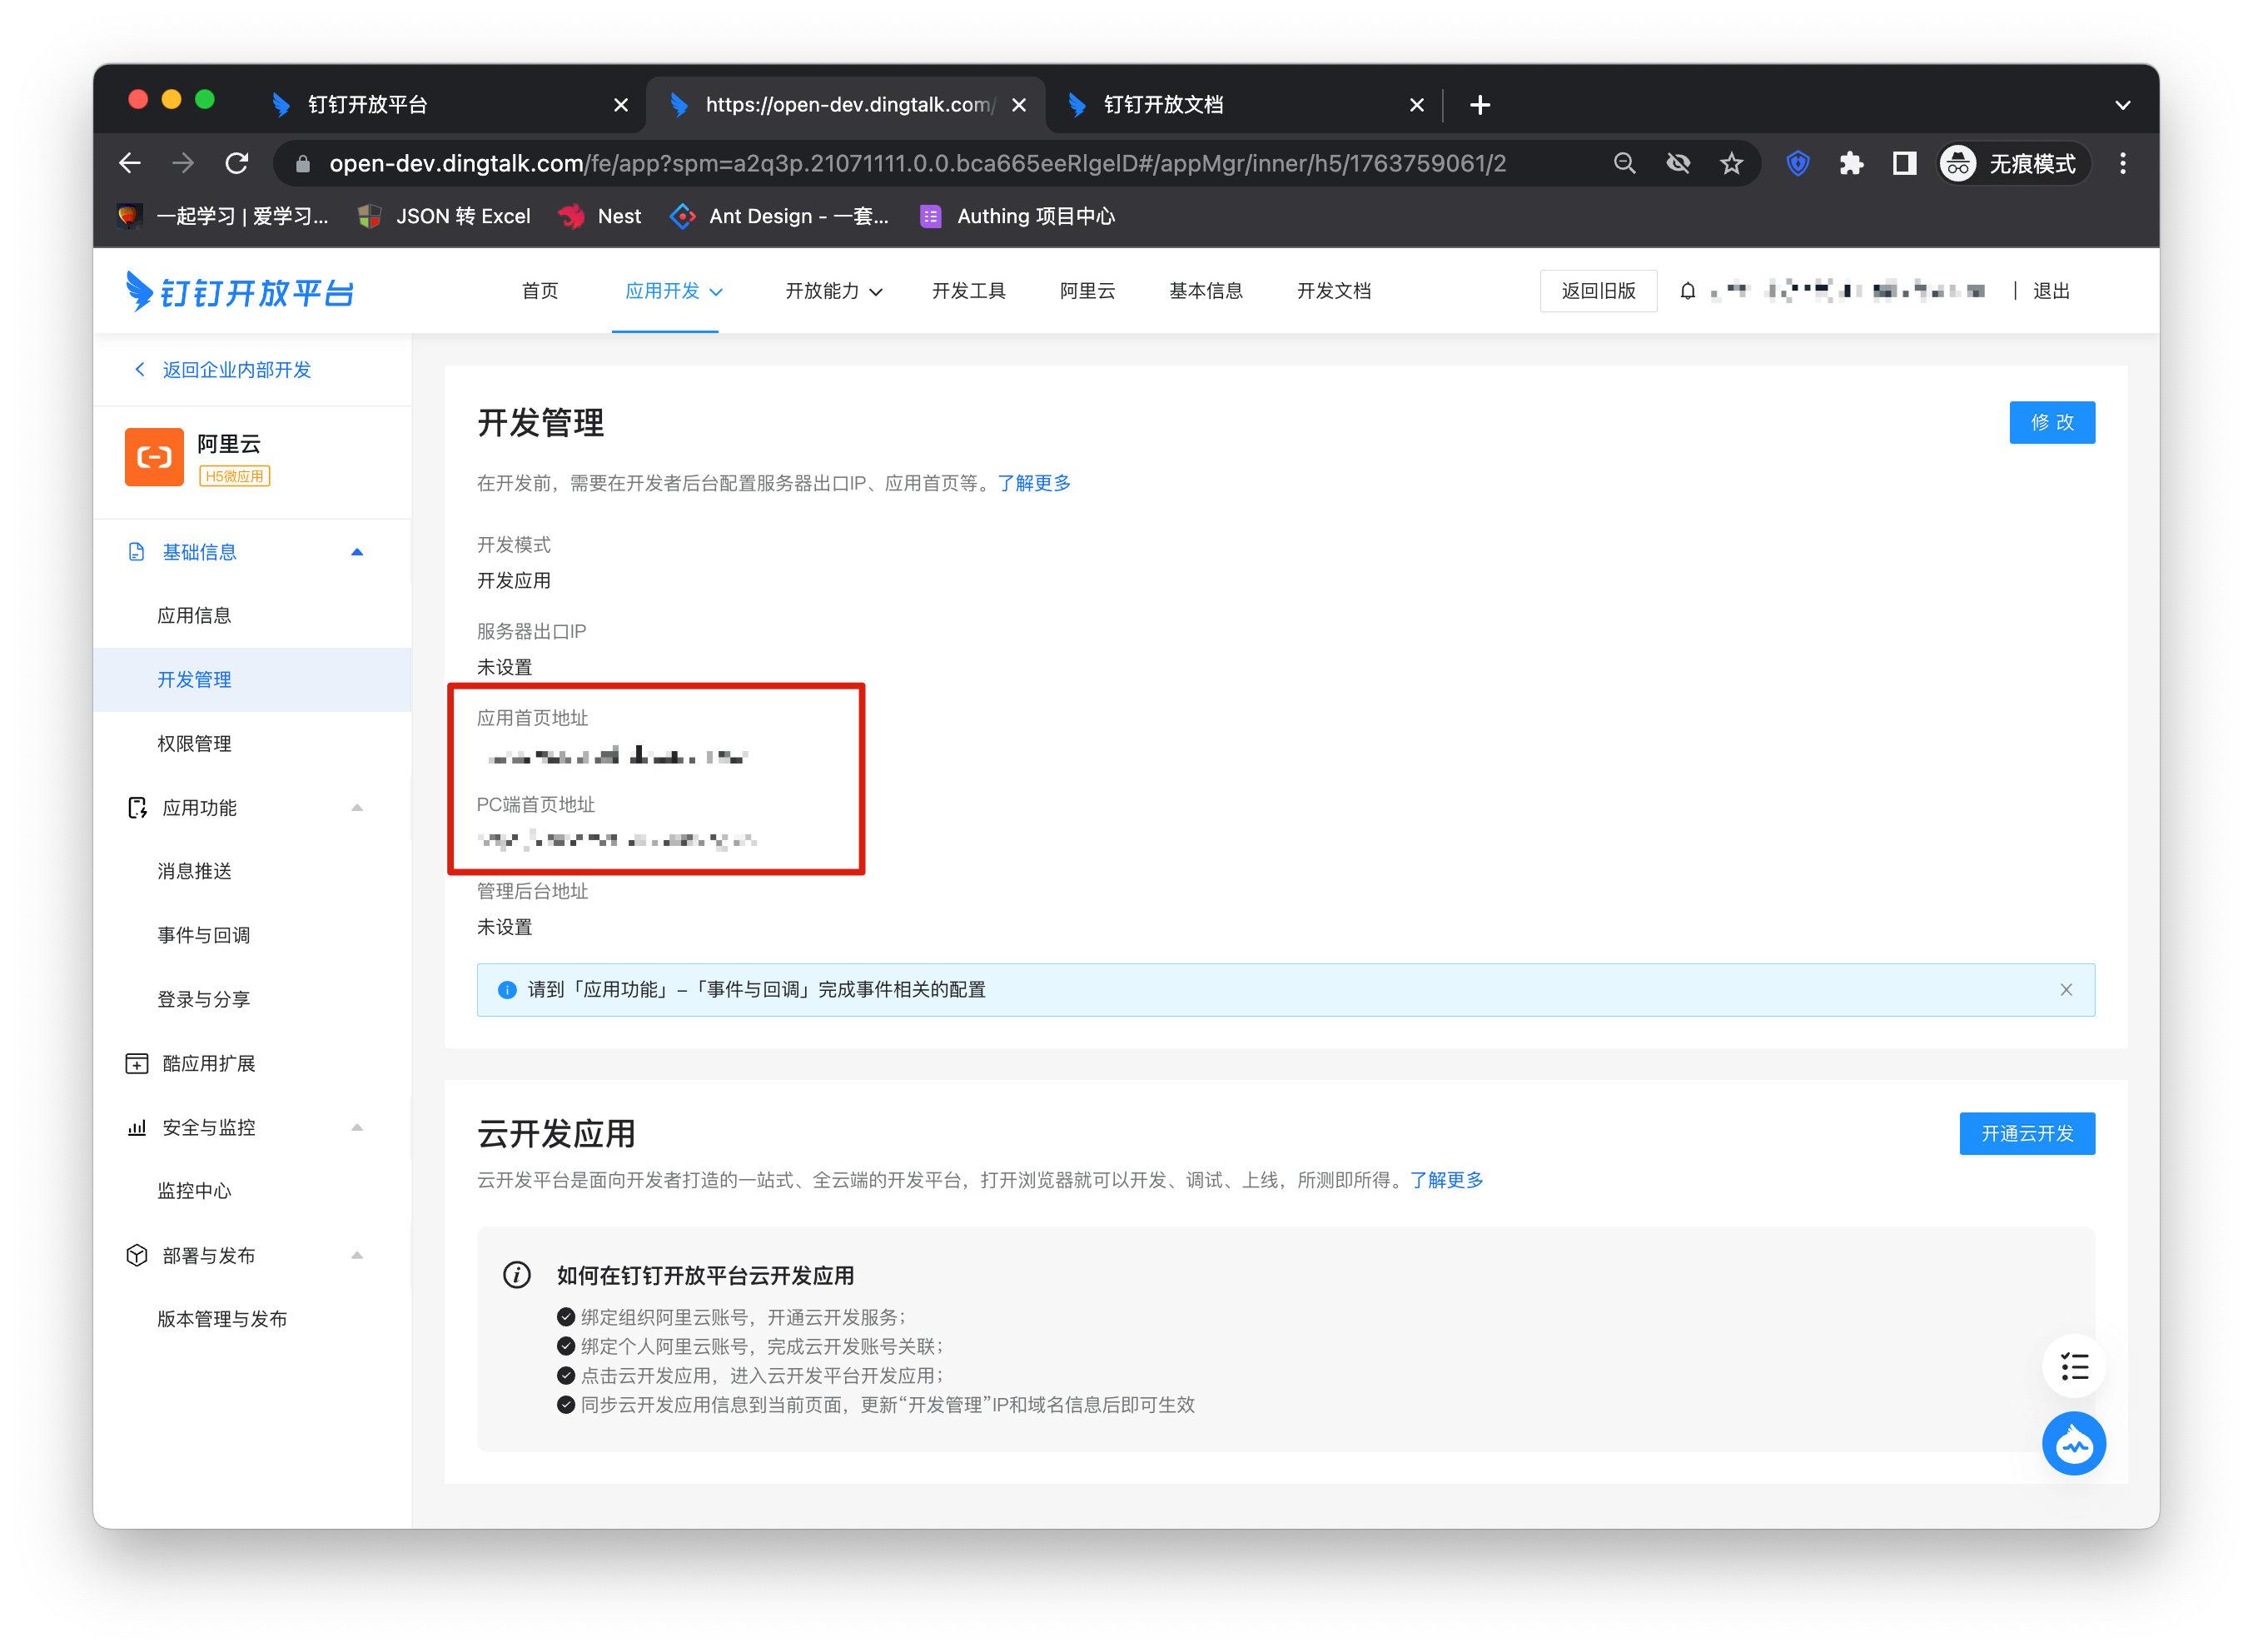Screen dimensions: 2253x1652
Task: Click the browser reload icon
Action: [237, 163]
